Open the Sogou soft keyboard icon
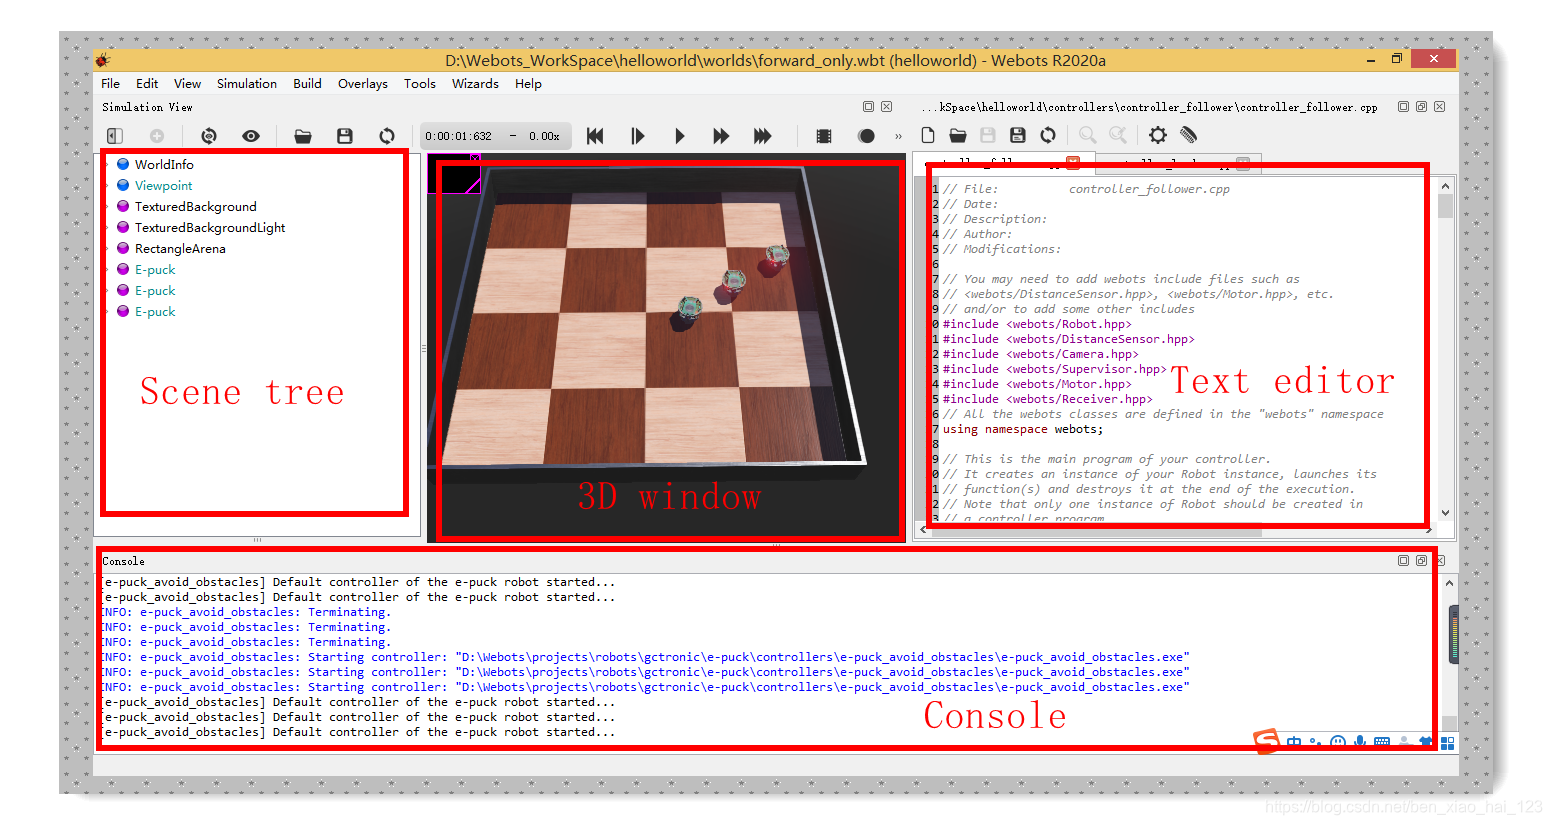This screenshot has width=1552, height=825. 1382,742
